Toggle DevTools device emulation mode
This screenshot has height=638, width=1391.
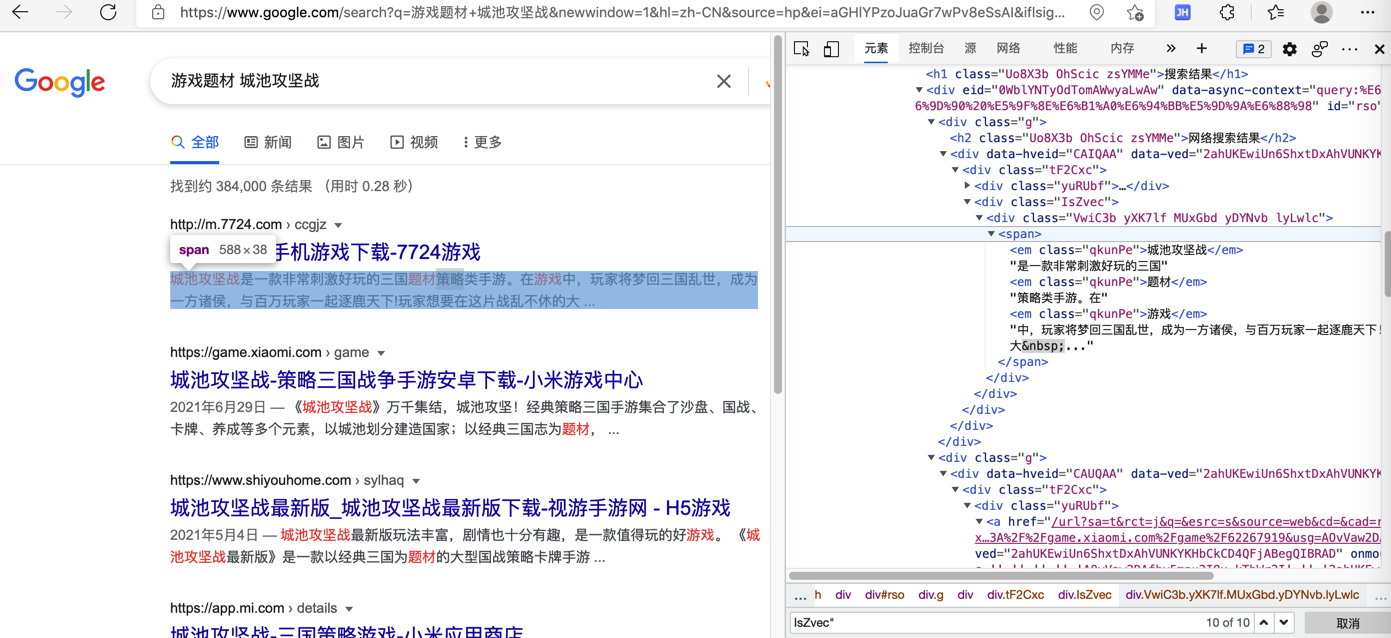pyautogui.click(x=831, y=49)
